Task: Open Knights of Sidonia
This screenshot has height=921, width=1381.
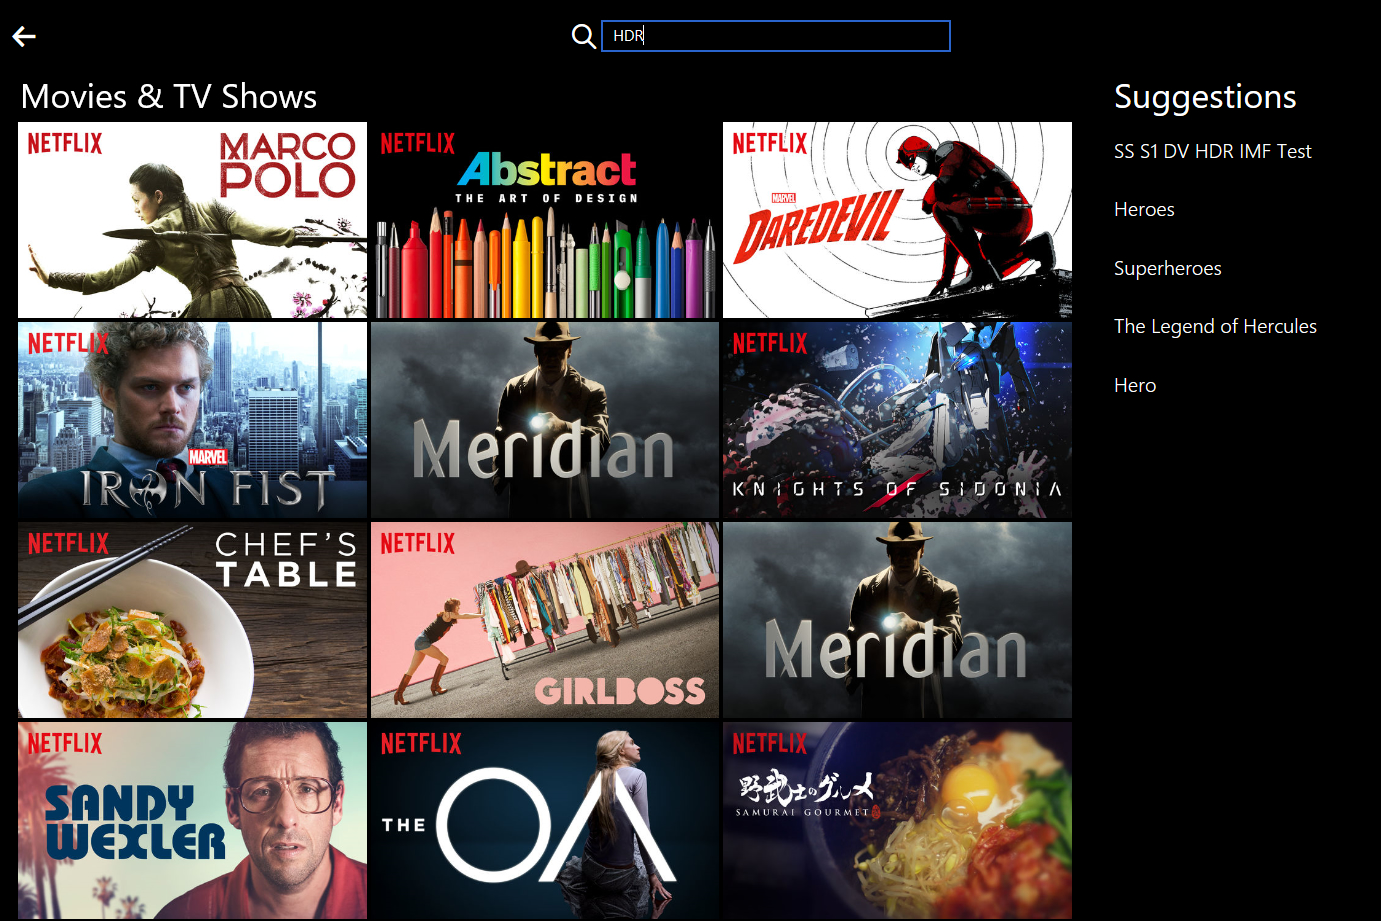Action: 897,420
